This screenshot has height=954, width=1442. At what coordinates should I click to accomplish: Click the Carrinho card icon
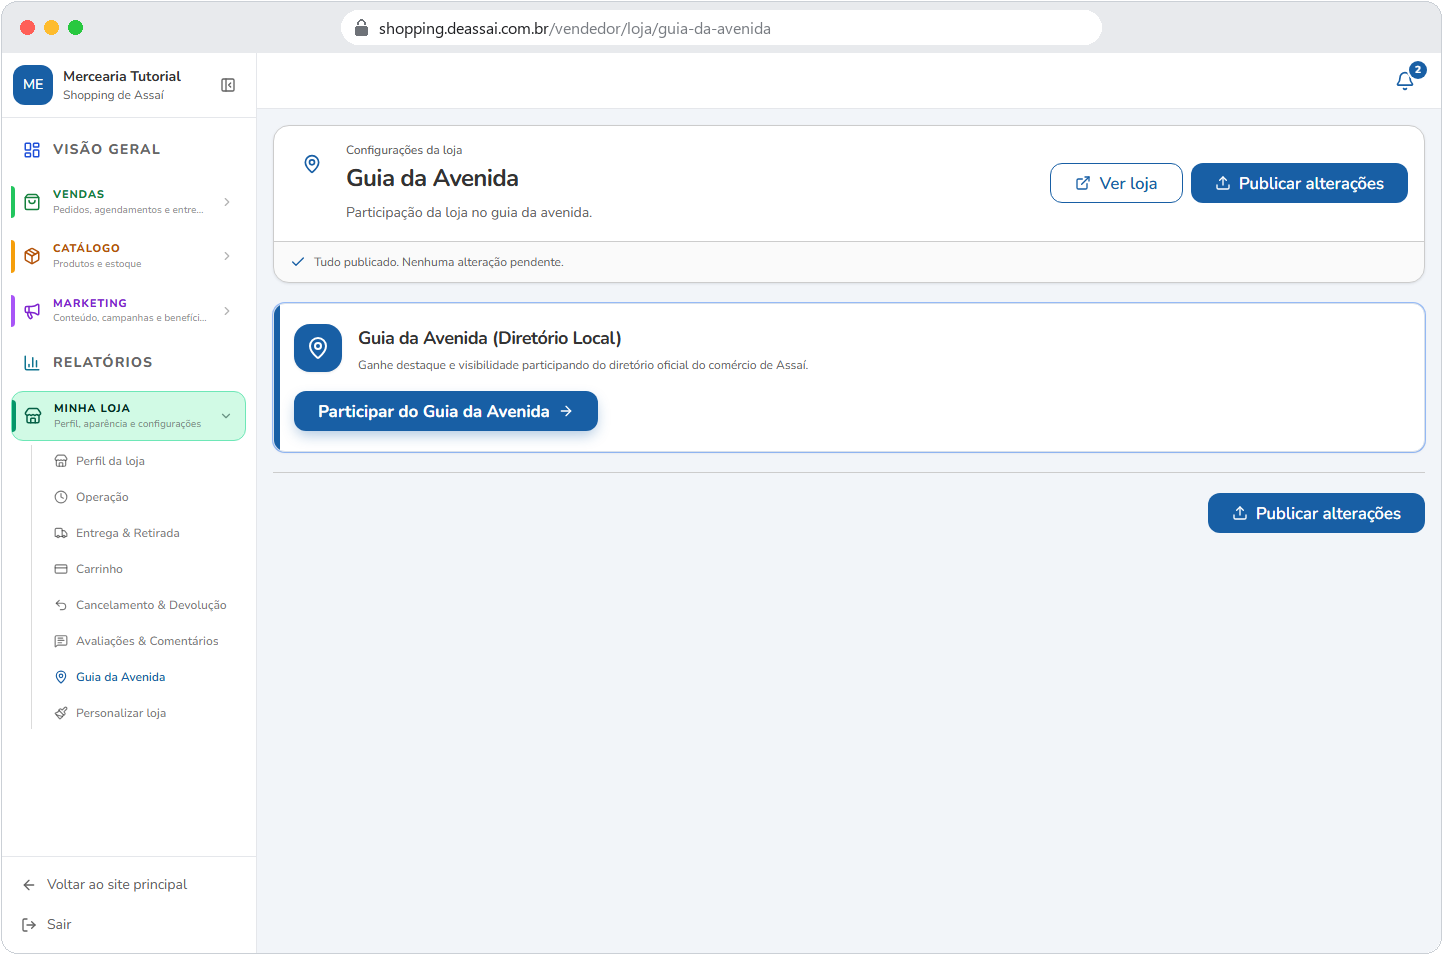tap(61, 569)
